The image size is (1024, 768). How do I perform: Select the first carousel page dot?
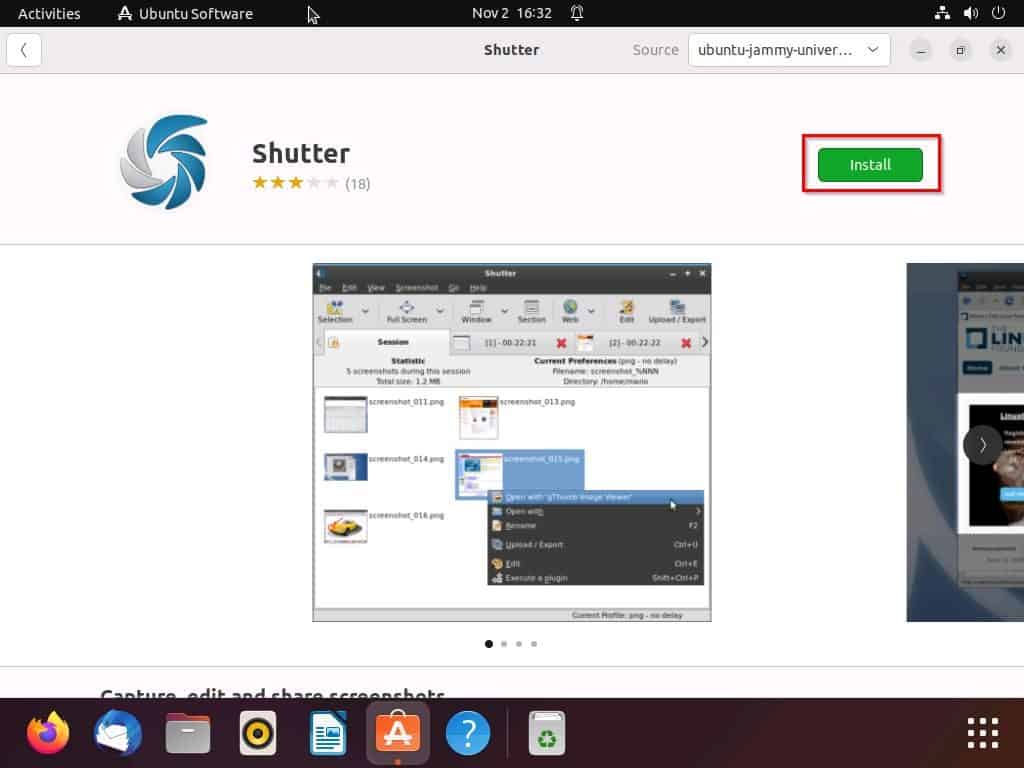pos(488,644)
